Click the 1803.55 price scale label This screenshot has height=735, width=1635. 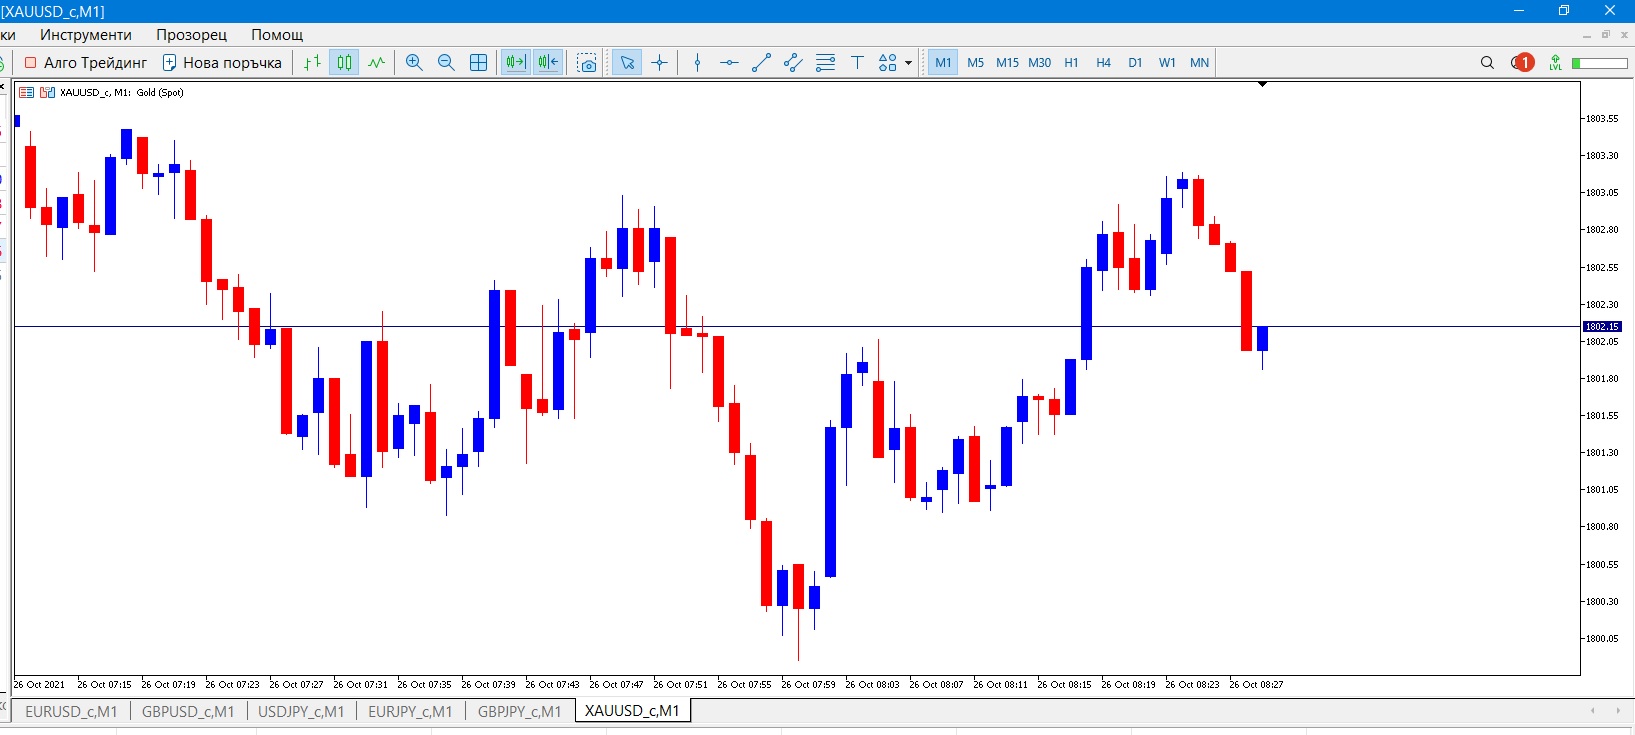tap(1601, 118)
